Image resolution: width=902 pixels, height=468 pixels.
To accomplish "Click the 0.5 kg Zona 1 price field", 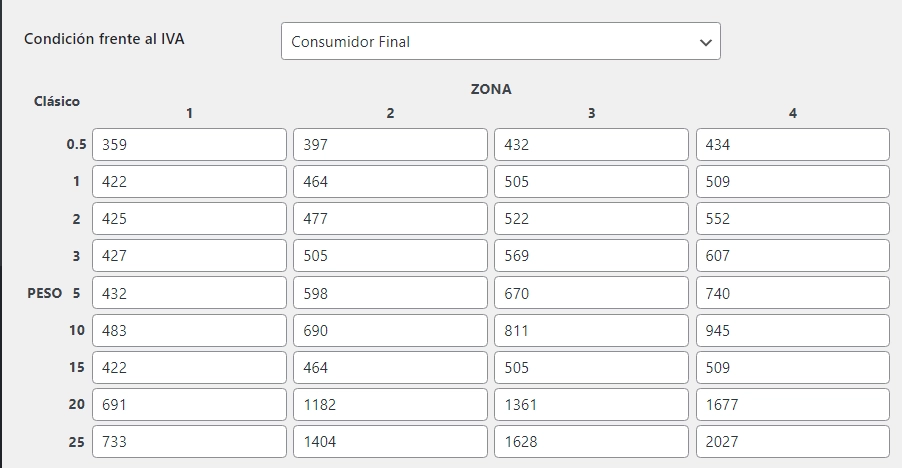I will click(x=189, y=144).
